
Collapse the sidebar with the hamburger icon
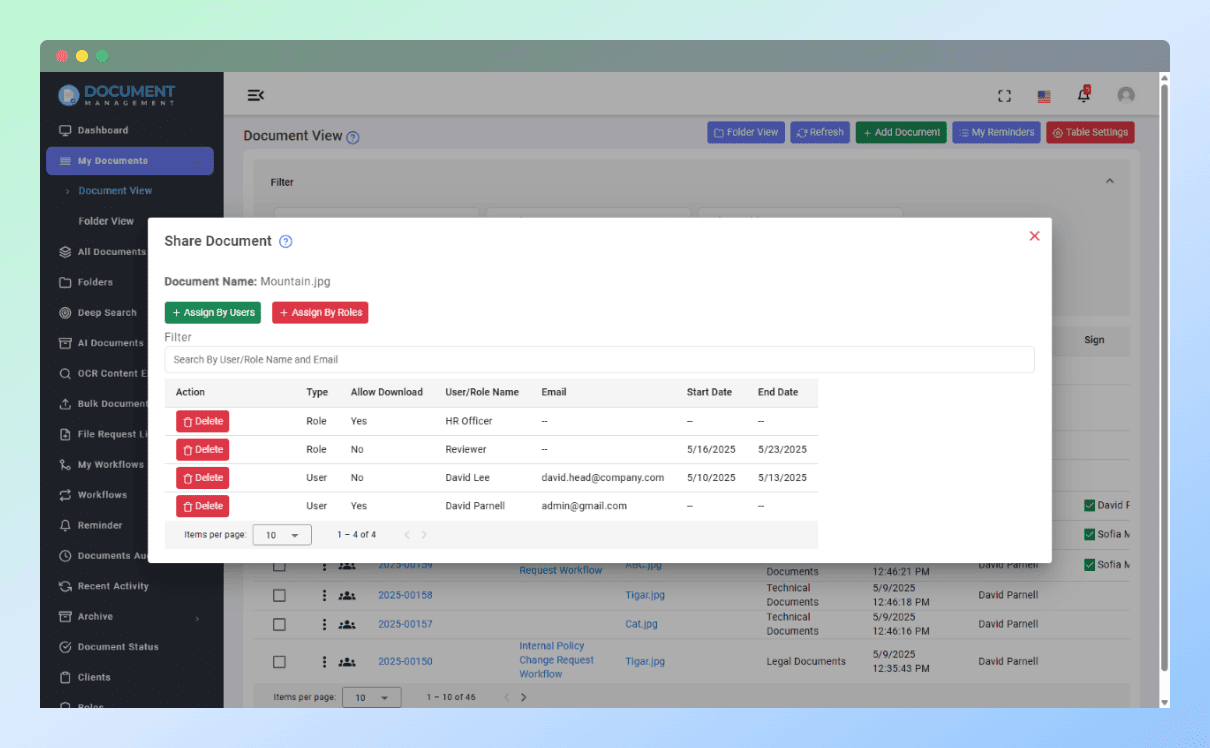pyautogui.click(x=255, y=94)
